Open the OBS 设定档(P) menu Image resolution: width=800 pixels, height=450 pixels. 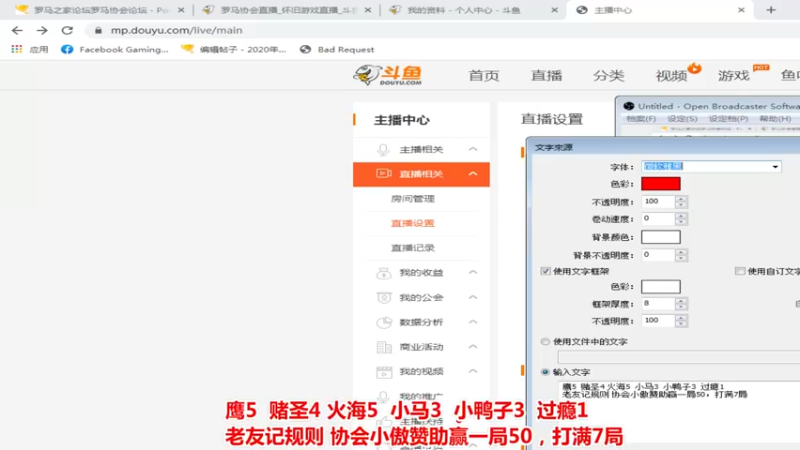pyautogui.click(x=728, y=119)
